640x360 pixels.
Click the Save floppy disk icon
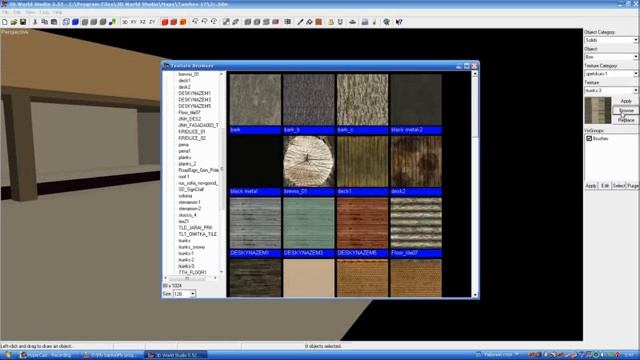pyautogui.click(x=23, y=22)
